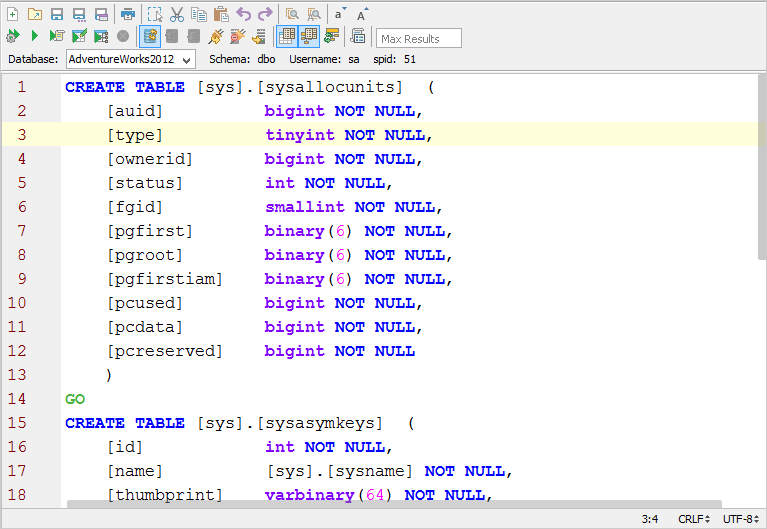Click the play icon with tree diagram
The height and width of the screenshot is (529, 767).
pyautogui.click(x=101, y=36)
